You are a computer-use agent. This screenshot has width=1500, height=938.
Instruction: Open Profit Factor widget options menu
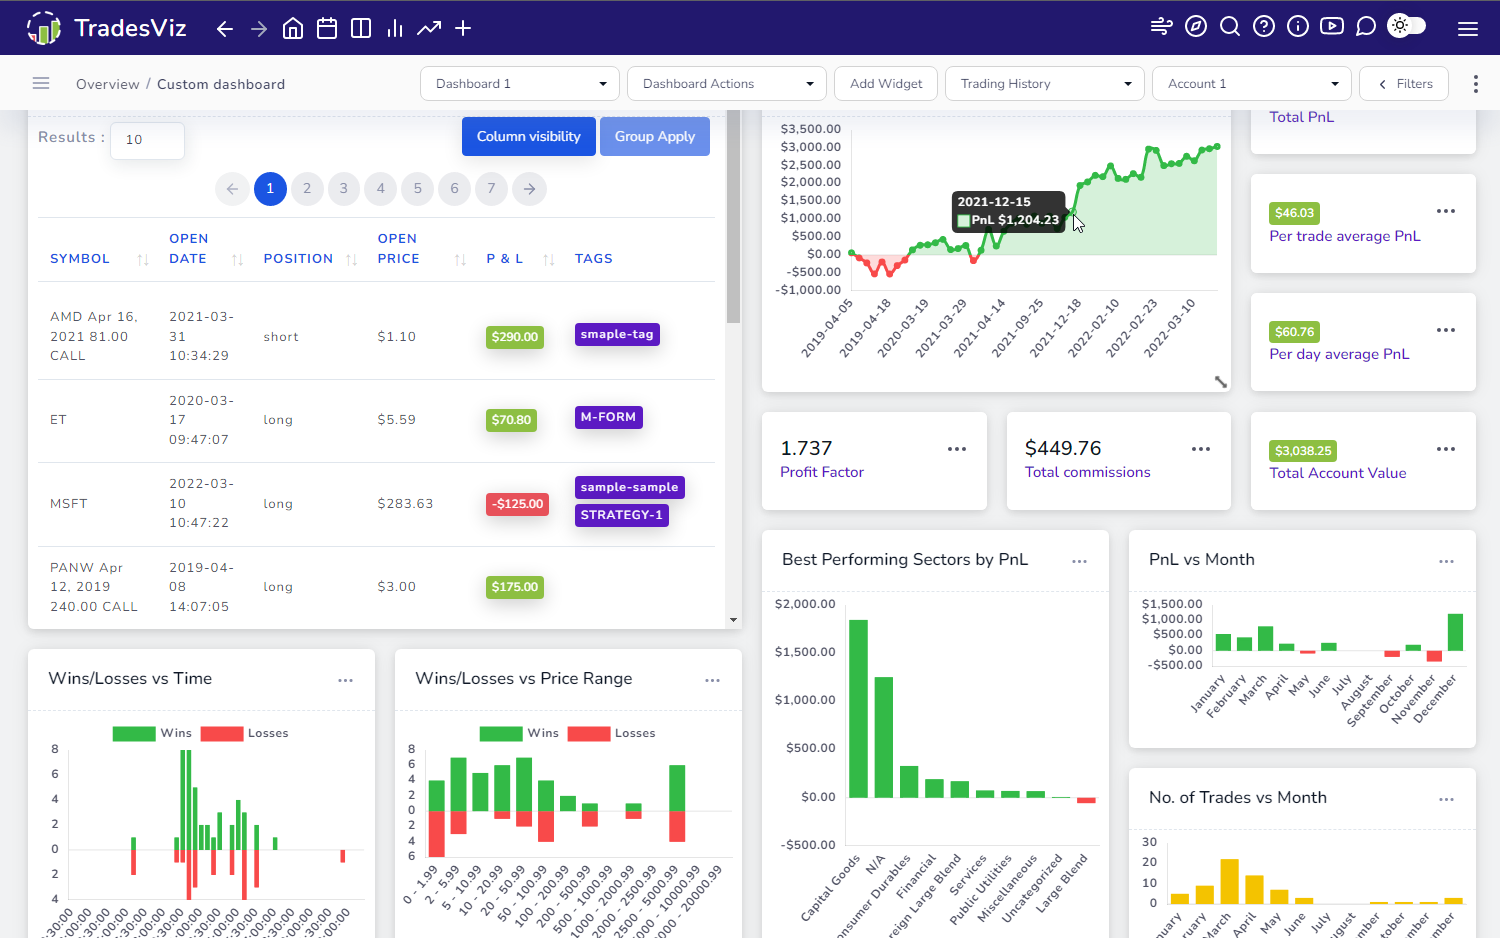coord(957,449)
